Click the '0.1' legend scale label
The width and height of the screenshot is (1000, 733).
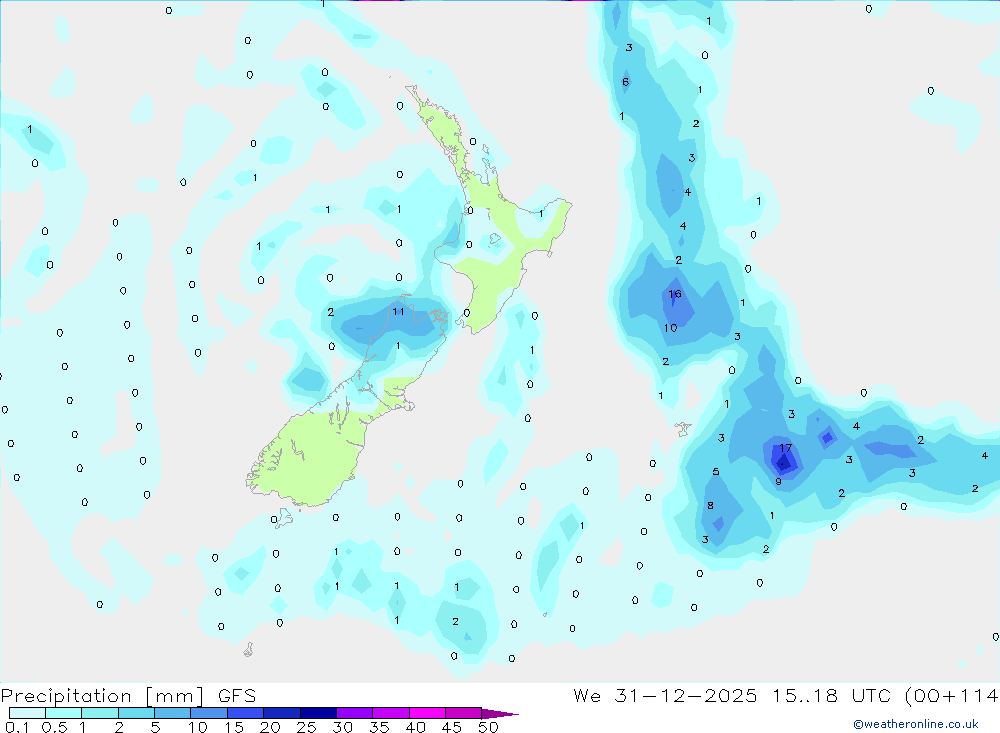coord(17,727)
